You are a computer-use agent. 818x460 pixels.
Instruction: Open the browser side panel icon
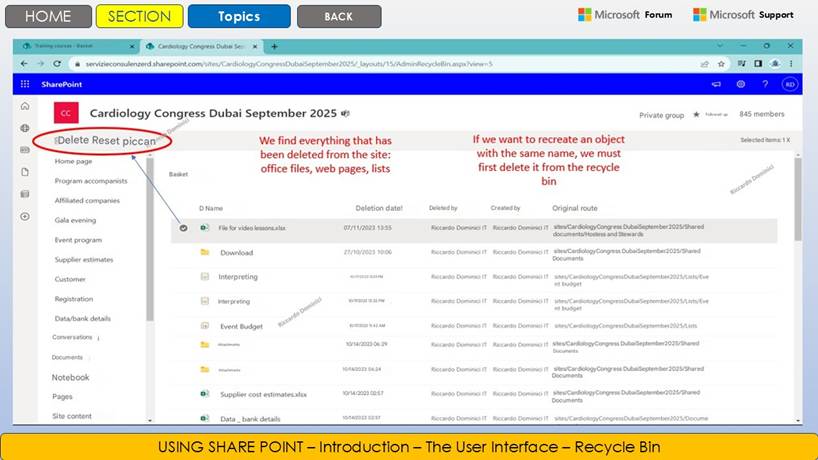758,64
